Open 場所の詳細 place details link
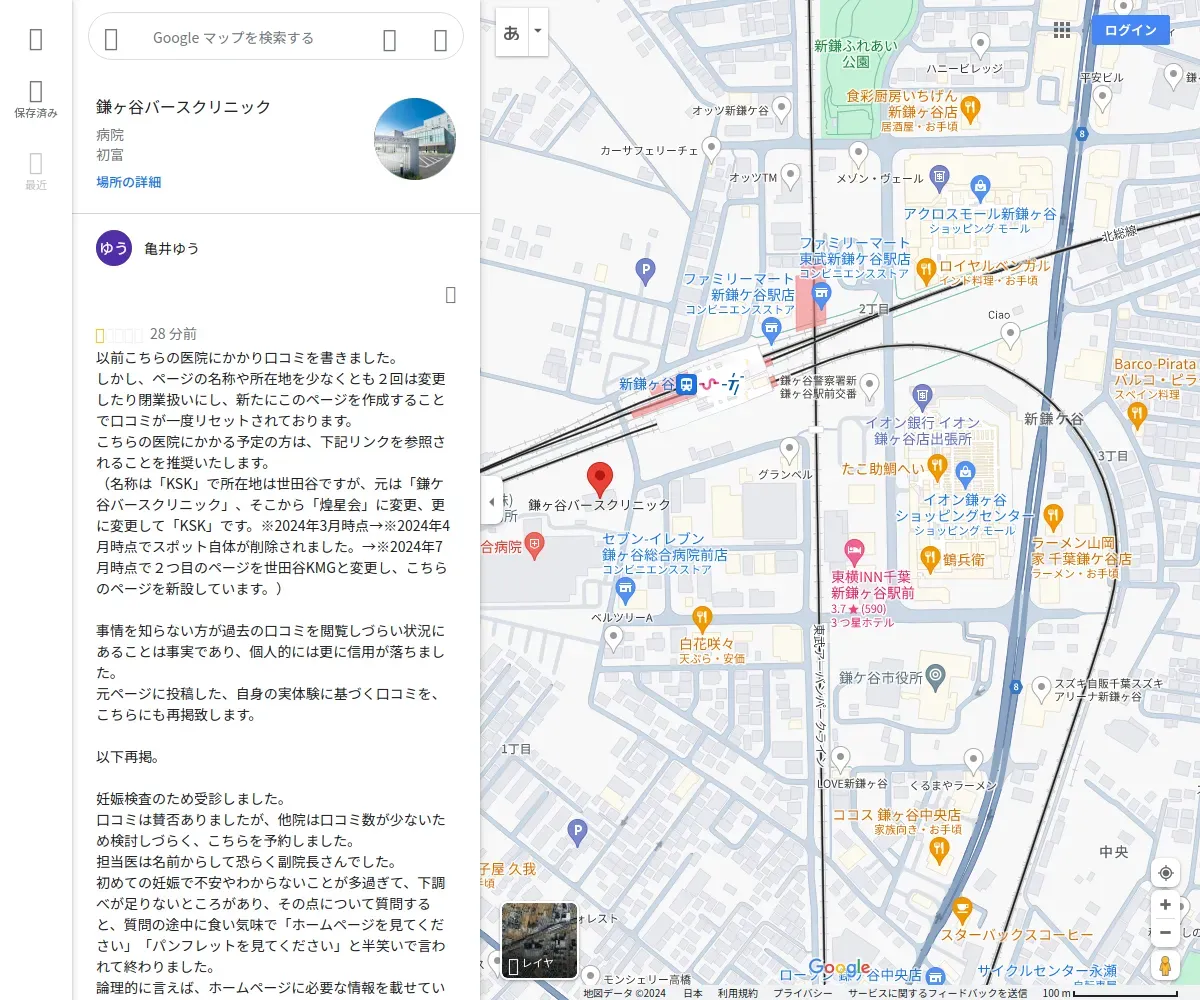 [128, 182]
